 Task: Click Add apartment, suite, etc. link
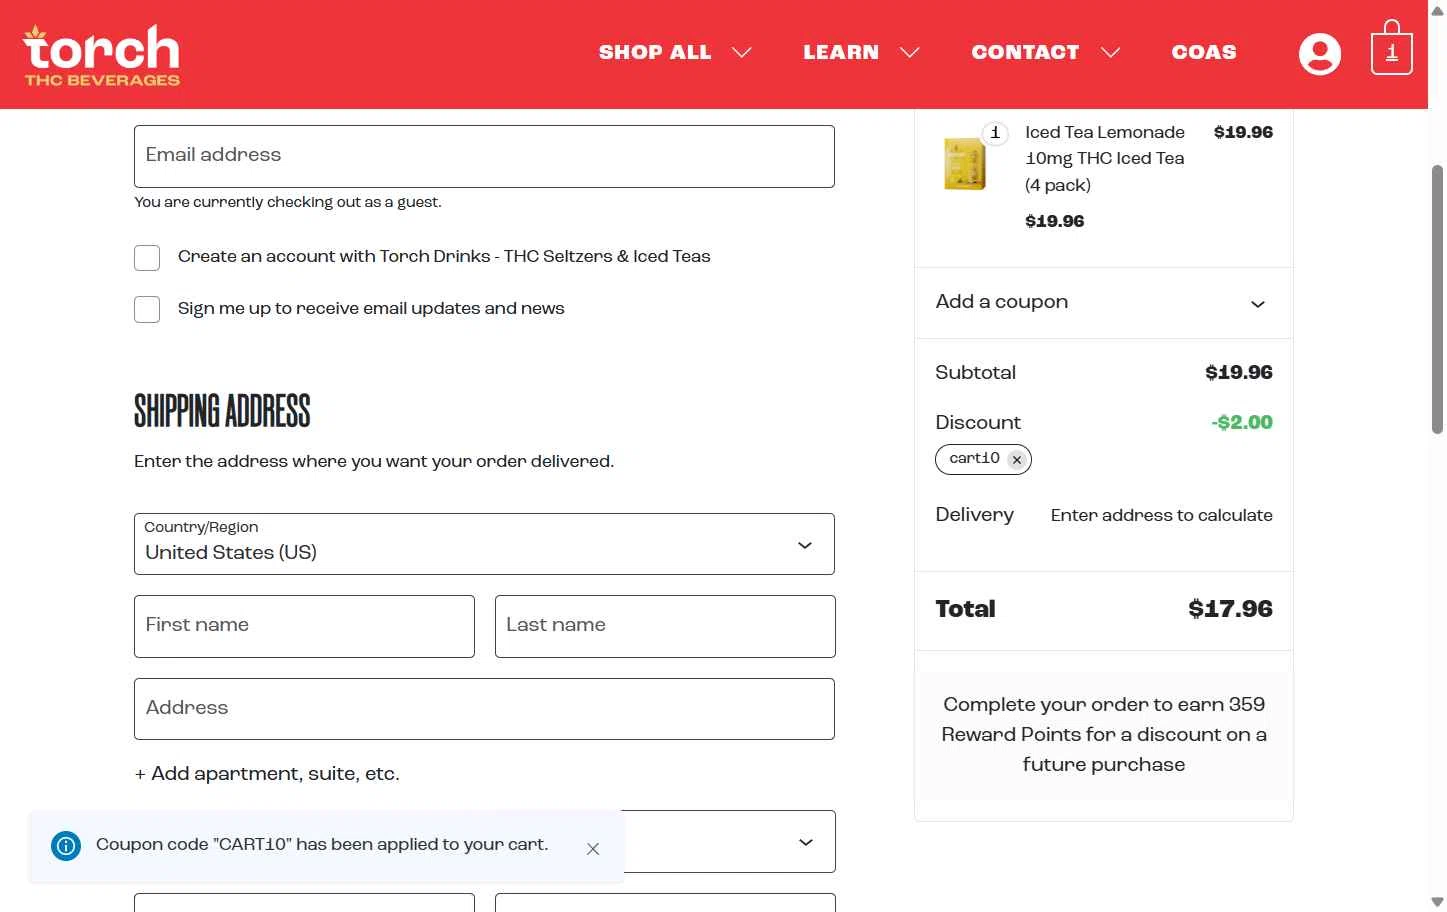pos(267,774)
